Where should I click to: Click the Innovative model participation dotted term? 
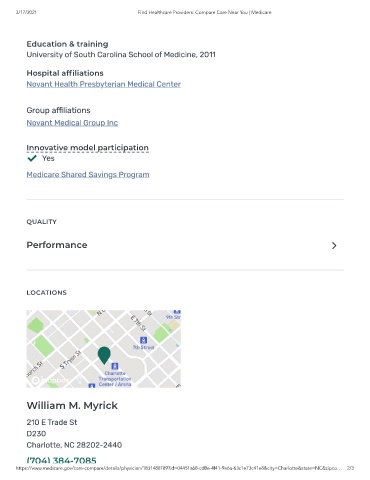coord(88,148)
